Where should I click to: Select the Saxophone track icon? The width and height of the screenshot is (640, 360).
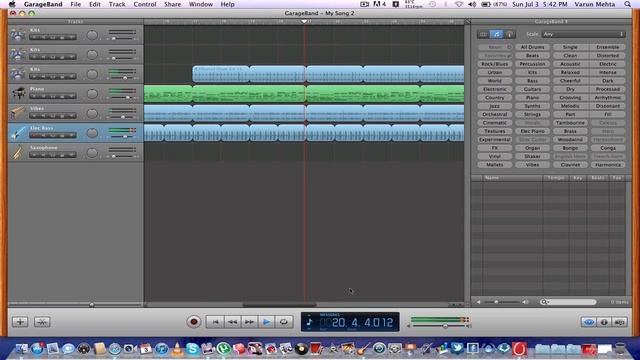(18, 152)
